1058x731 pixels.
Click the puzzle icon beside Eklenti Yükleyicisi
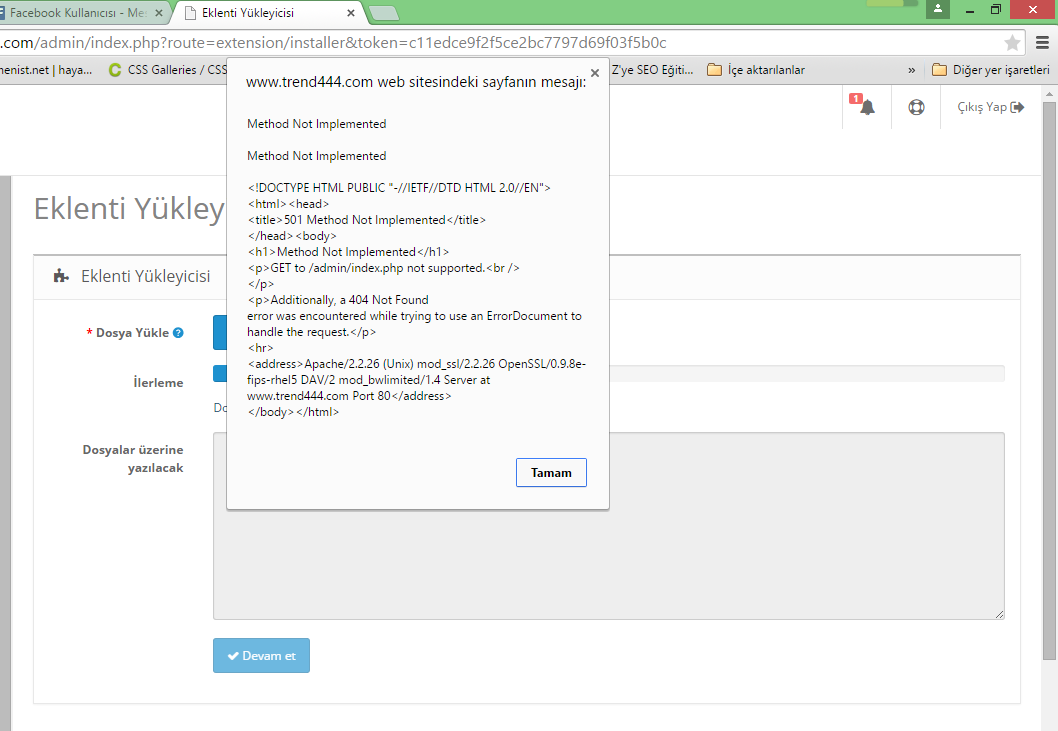click(61, 276)
